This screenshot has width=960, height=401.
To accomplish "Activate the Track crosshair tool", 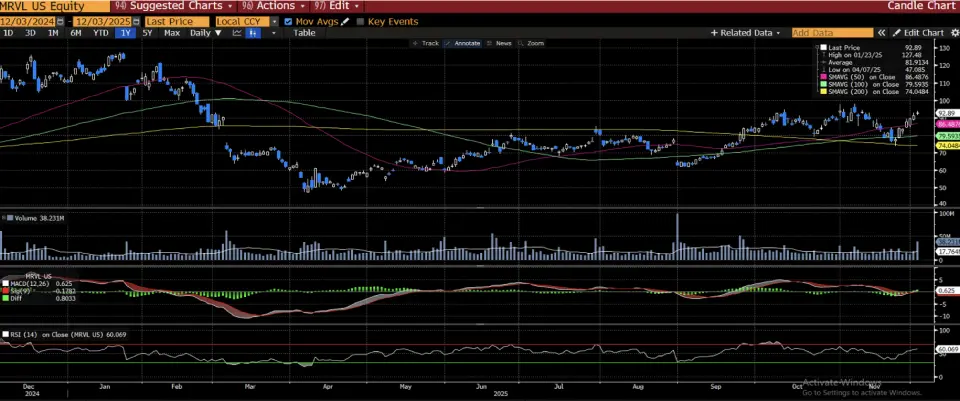I will (x=427, y=44).
